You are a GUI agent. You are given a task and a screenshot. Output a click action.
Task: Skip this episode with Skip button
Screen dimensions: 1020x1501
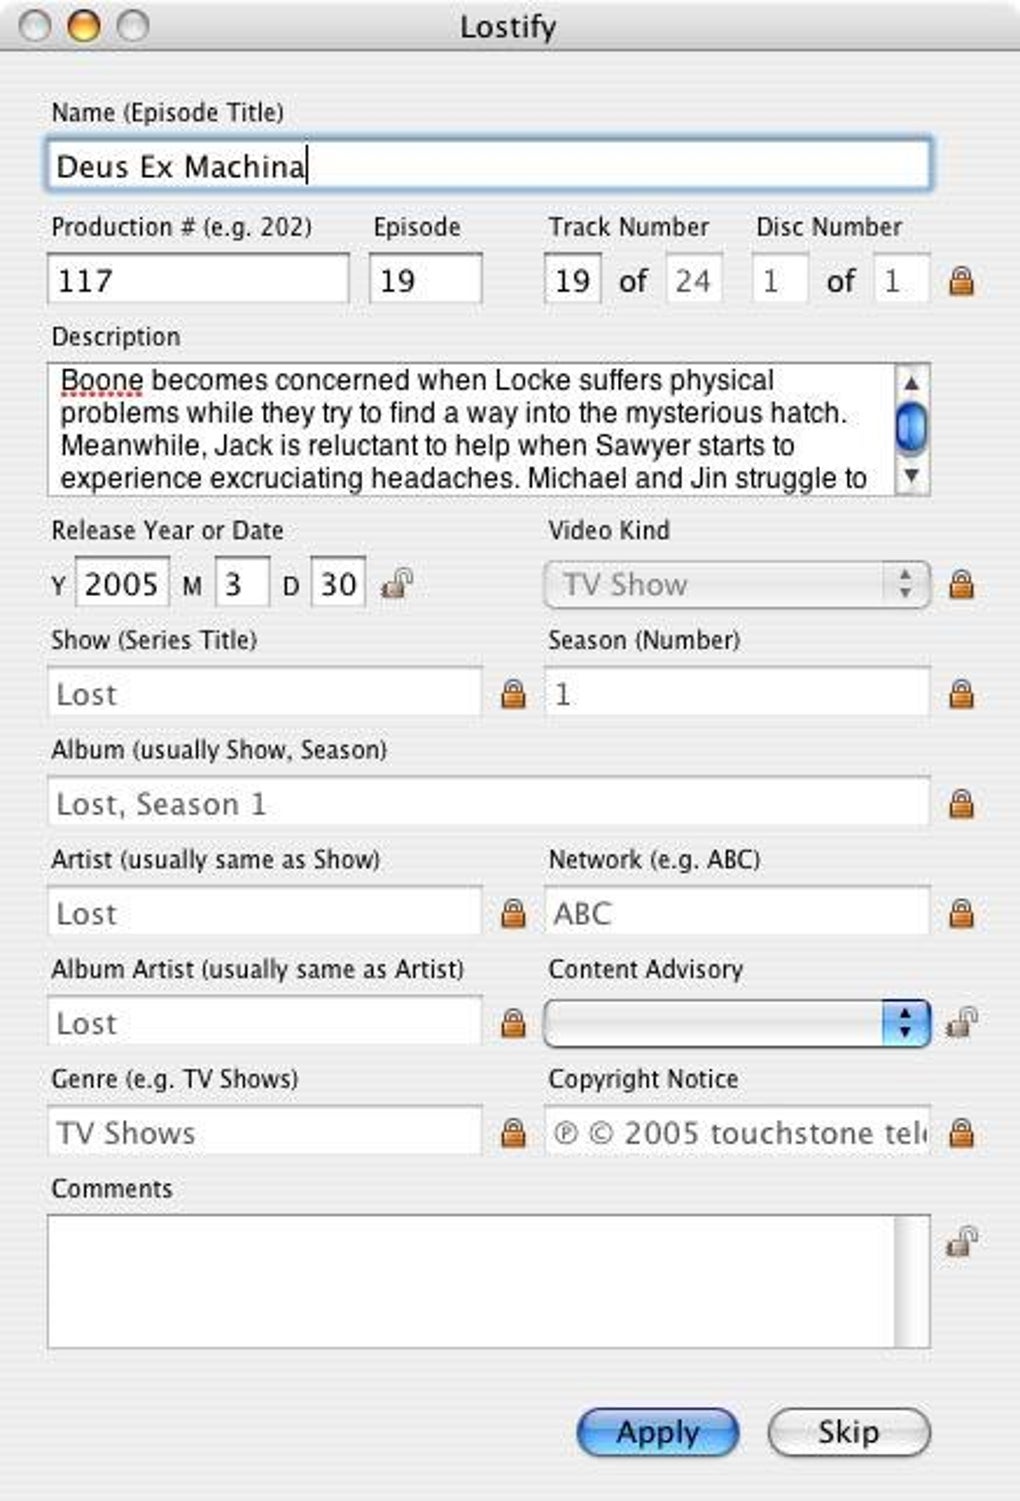coord(848,1432)
